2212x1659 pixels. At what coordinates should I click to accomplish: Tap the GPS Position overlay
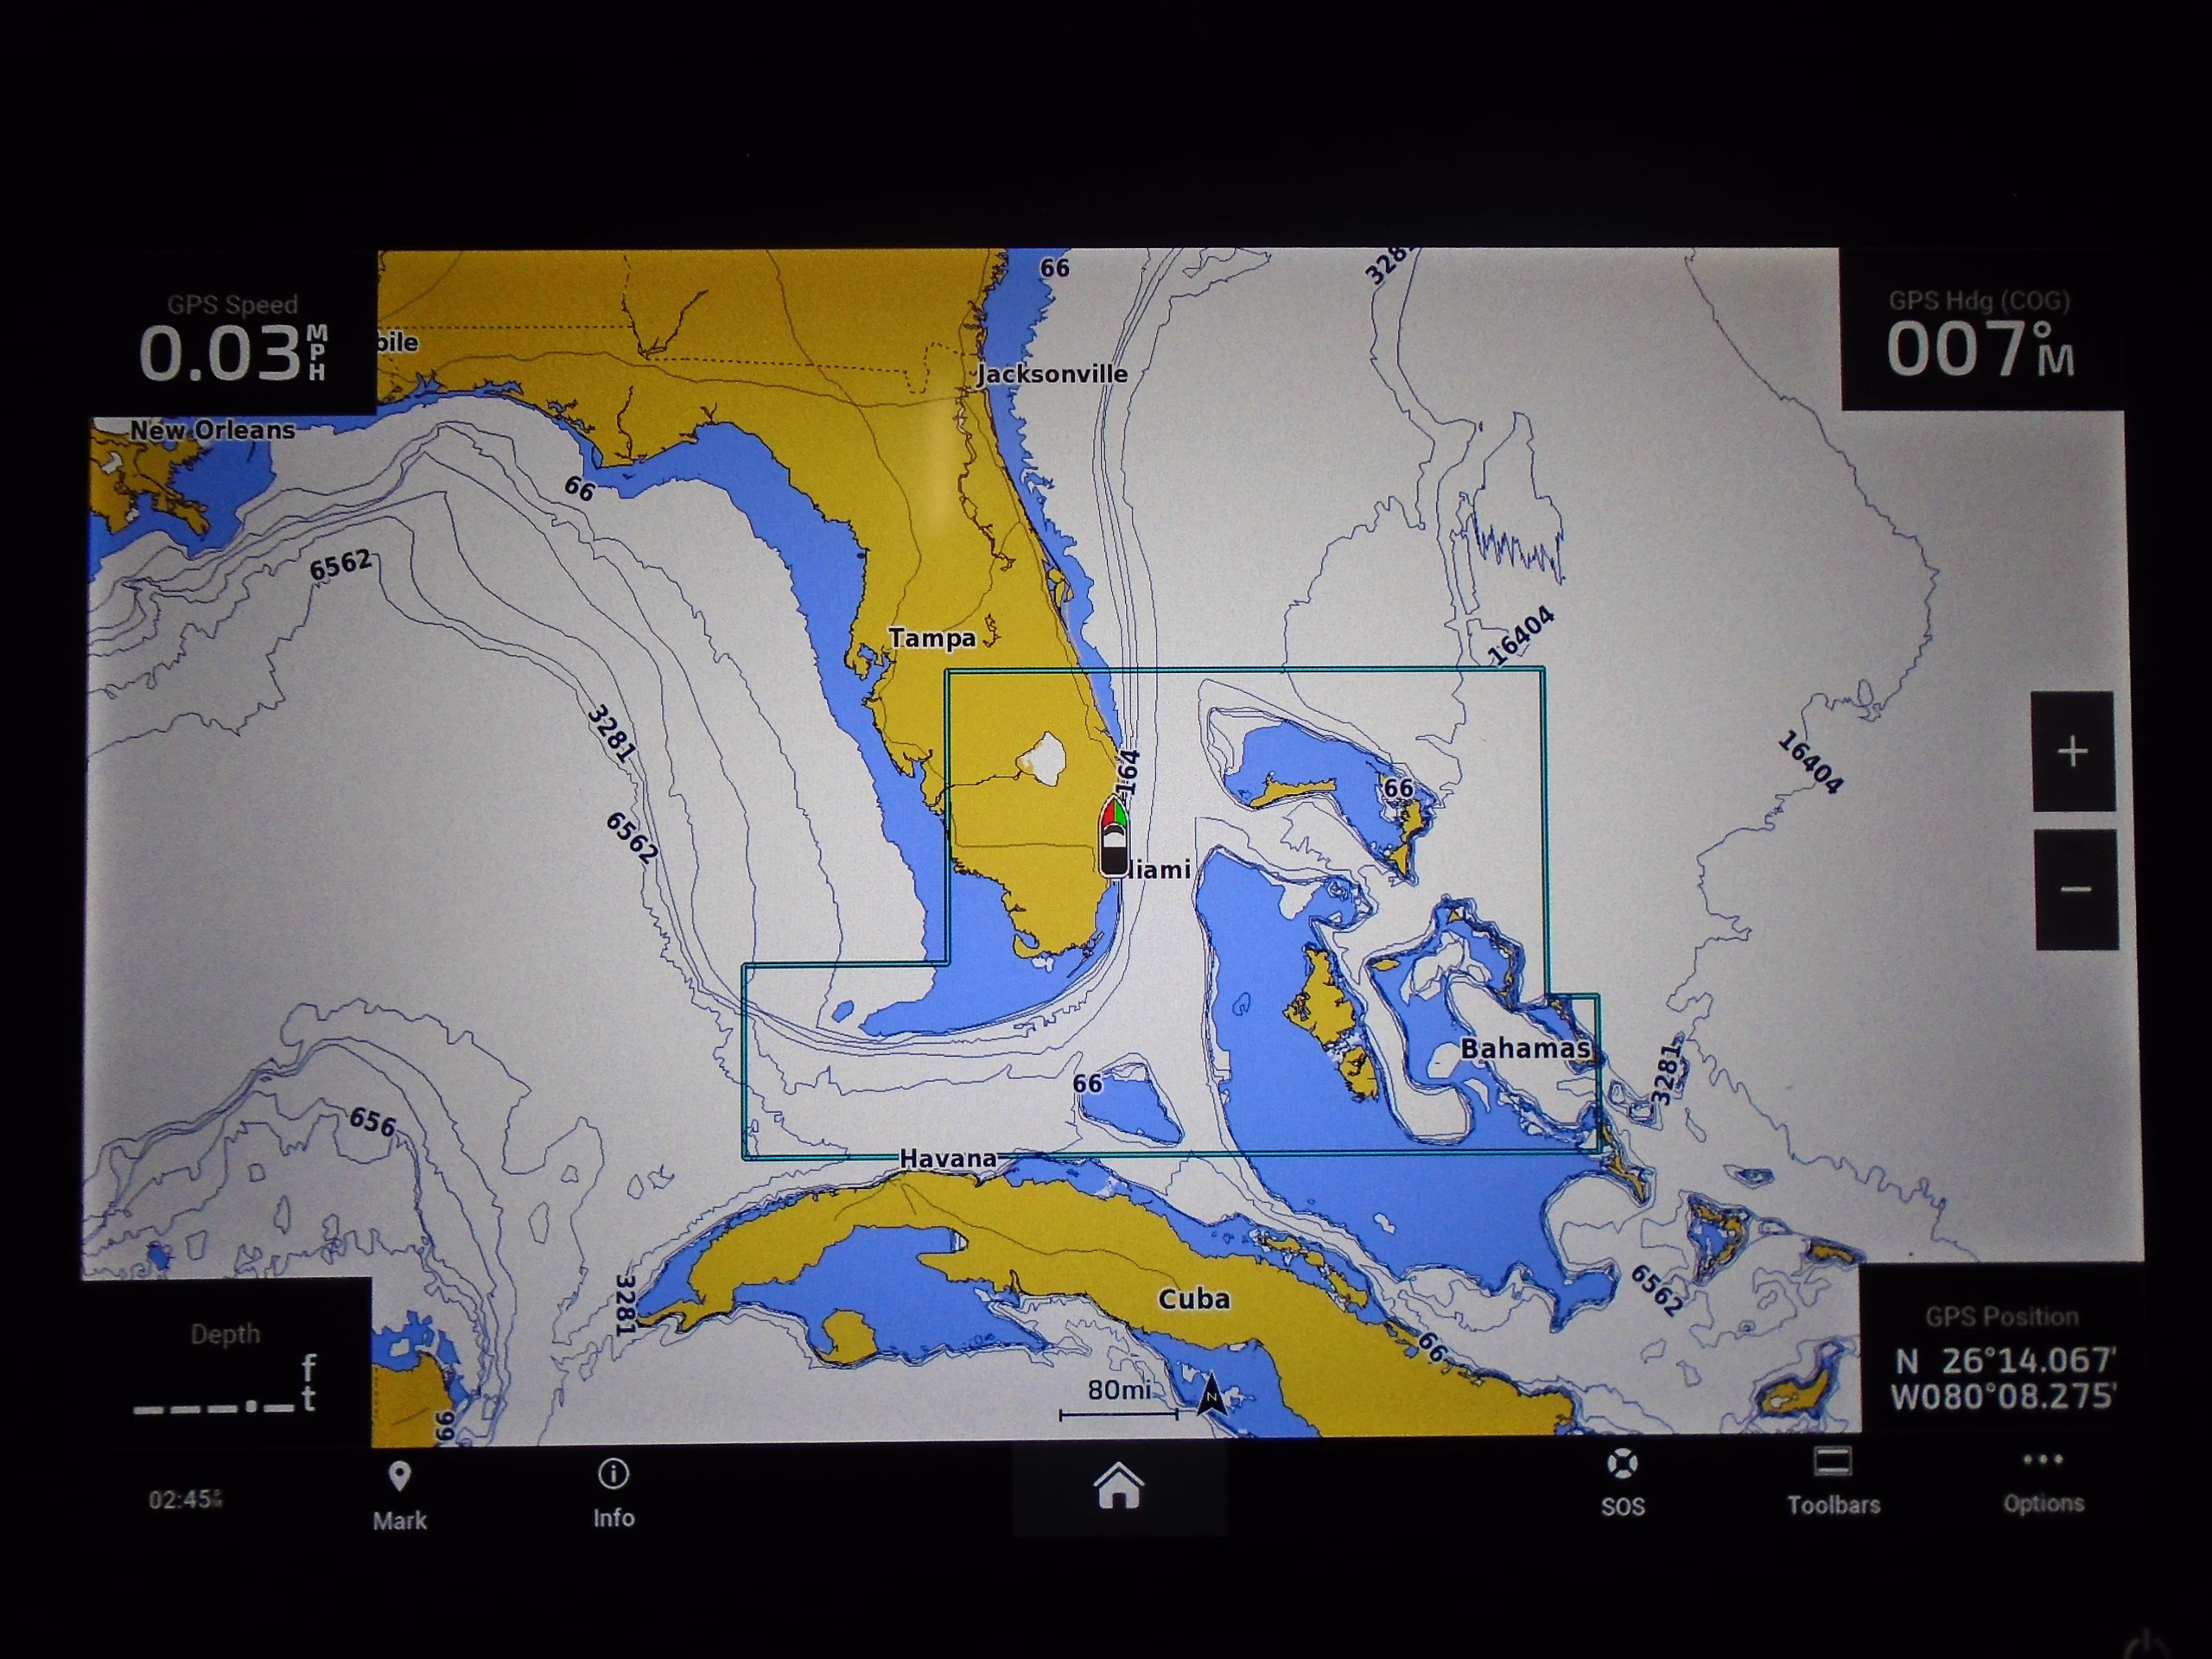[x=2002, y=1362]
